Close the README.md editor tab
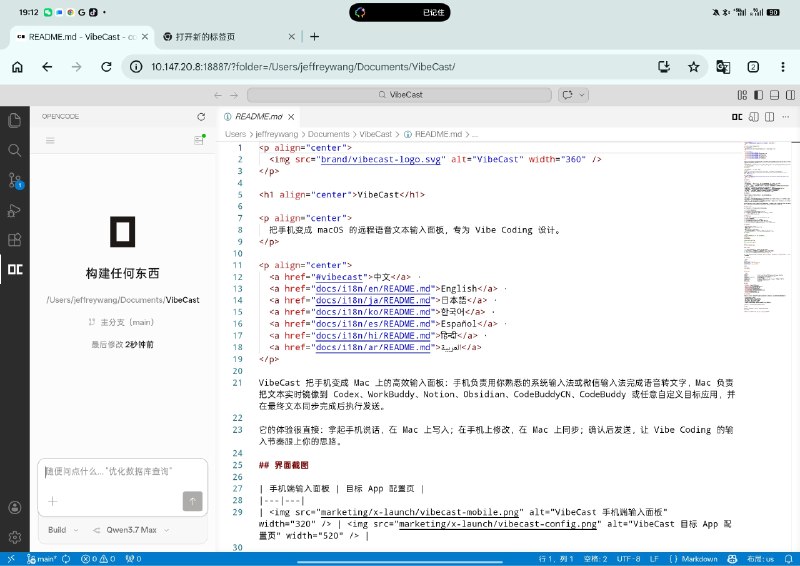Viewport: 800px width, 566px height. pyautogui.click(x=291, y=117)
